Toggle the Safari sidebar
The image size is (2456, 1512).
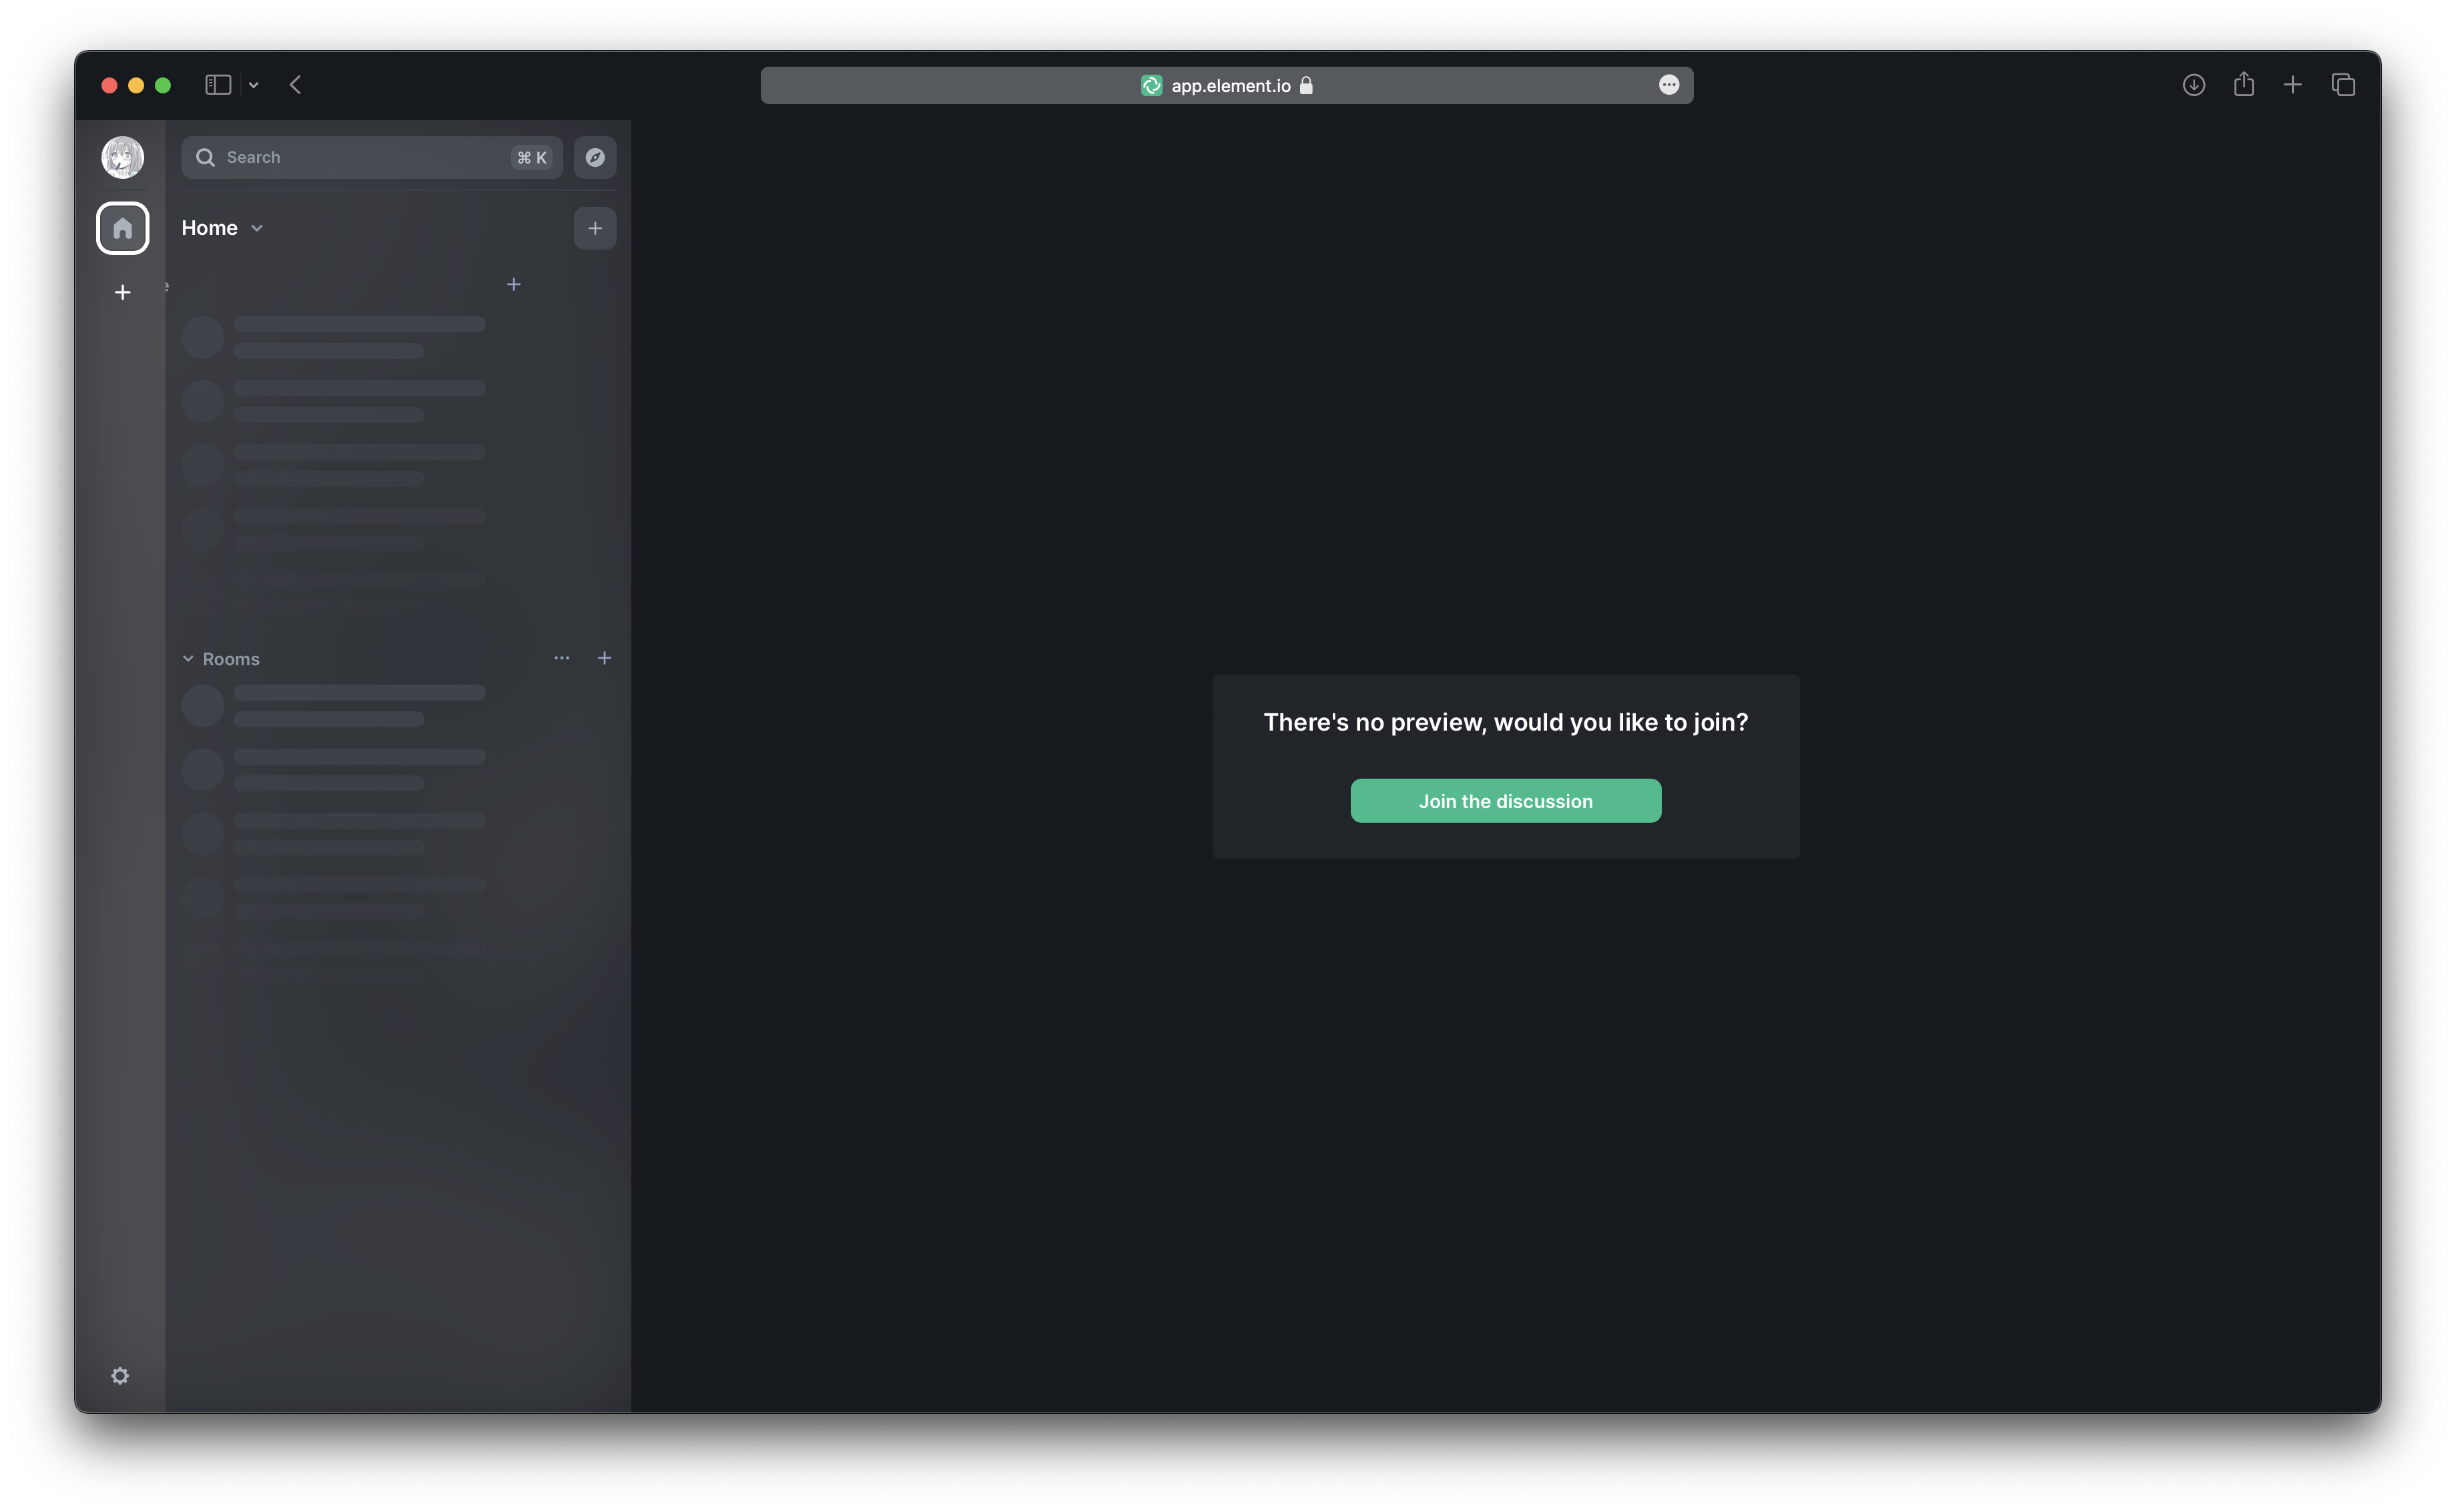pyautogui.click(x=218, y=85)
